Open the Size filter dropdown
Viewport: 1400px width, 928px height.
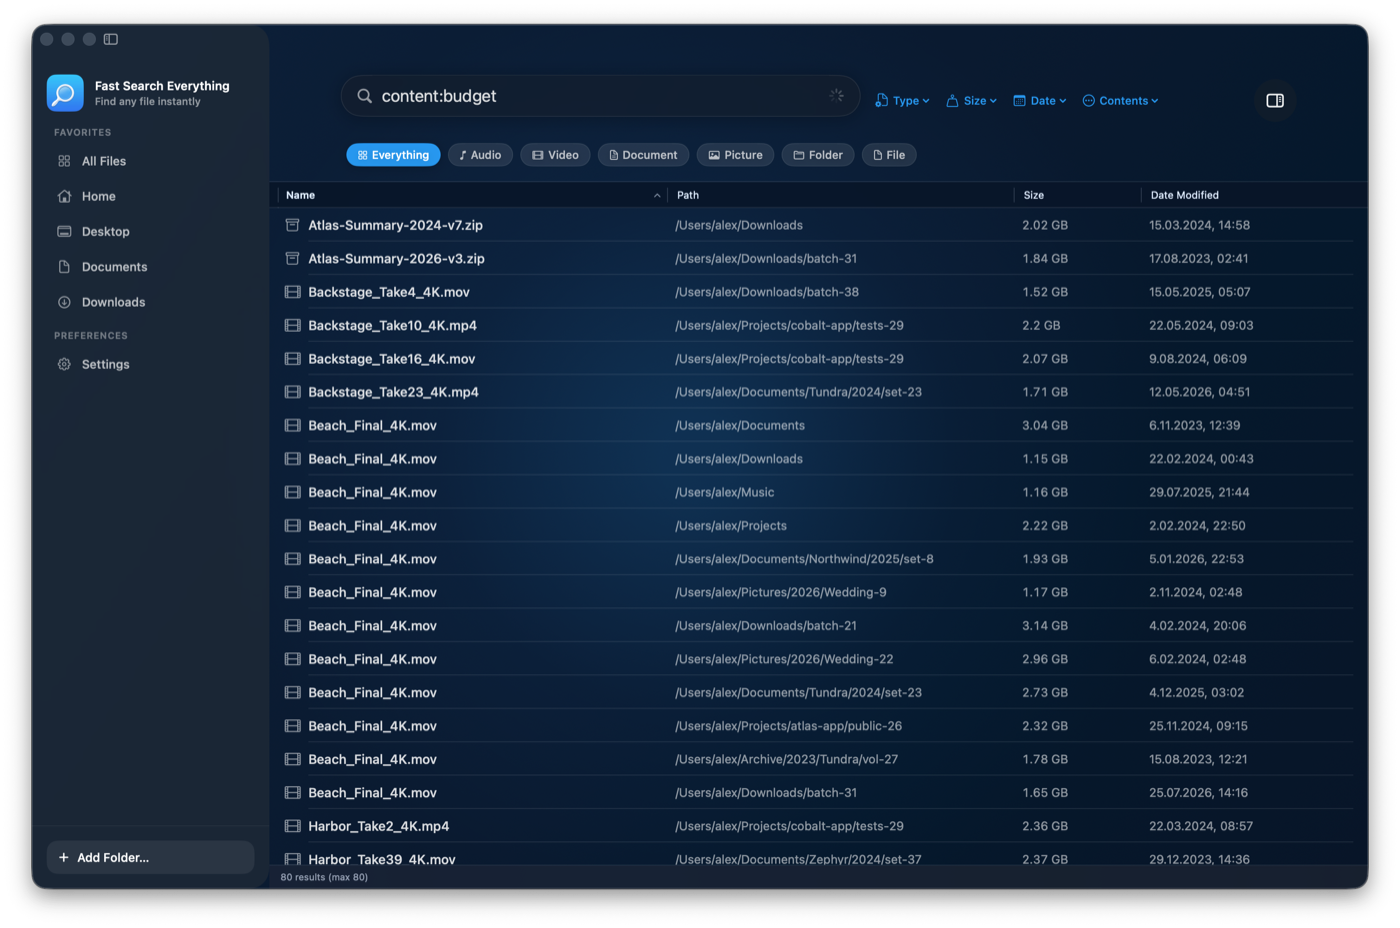click(x=971, y=101)
